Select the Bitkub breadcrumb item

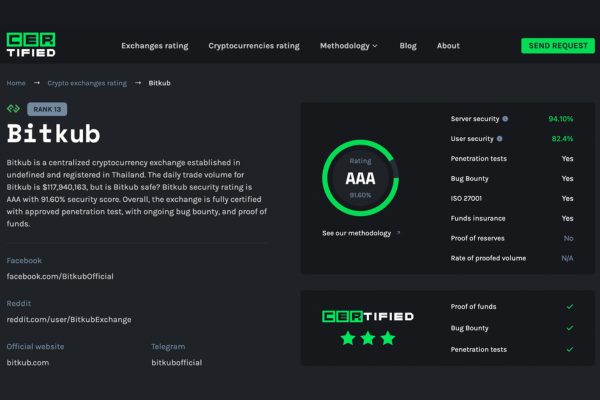click(x=160, y=83)
